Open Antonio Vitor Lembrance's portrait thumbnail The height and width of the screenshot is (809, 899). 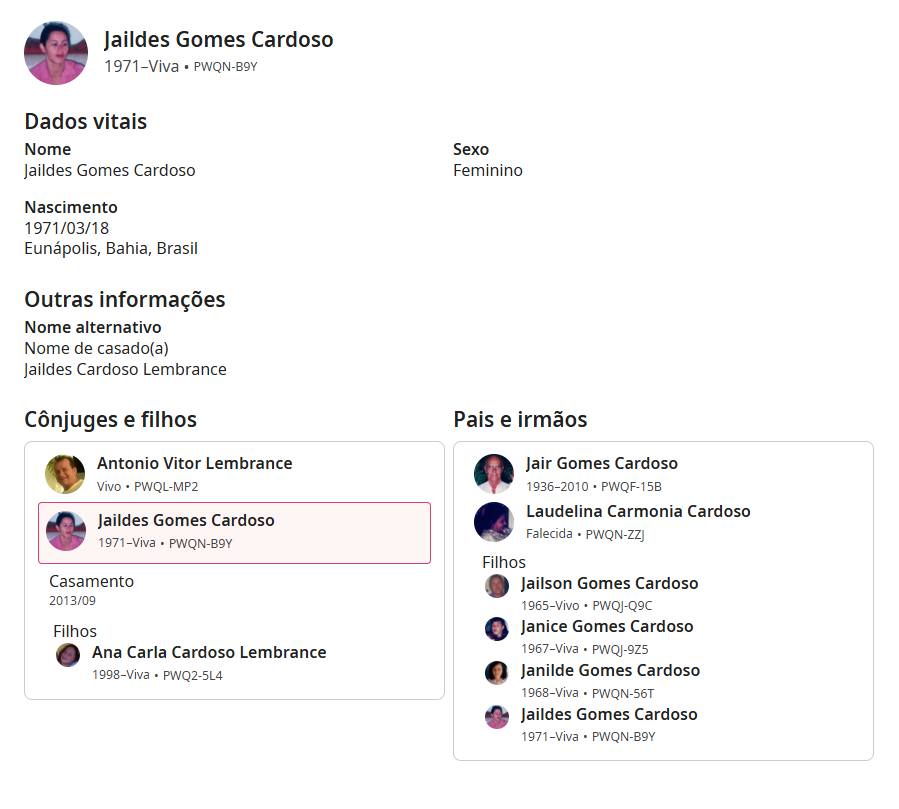point(65,474)
